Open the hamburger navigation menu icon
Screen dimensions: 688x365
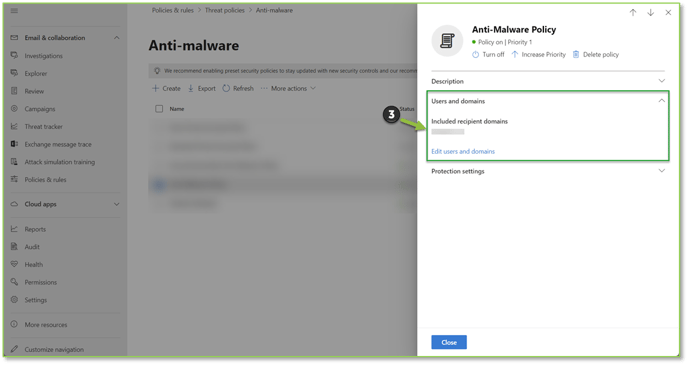pyautogui.click(x=14, y=11)
